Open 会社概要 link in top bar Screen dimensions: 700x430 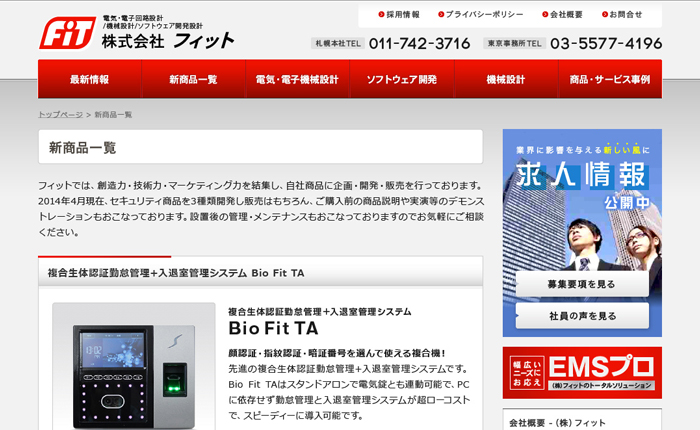(x=562, y=15)
